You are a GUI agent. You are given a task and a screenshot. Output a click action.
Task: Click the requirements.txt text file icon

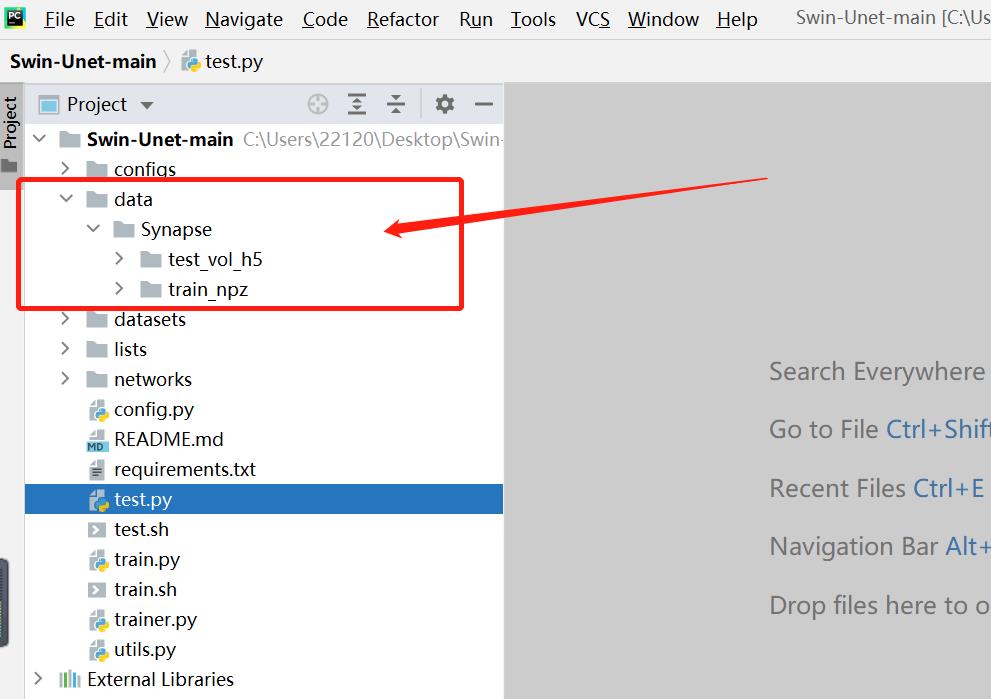click(x=97, y=470)
